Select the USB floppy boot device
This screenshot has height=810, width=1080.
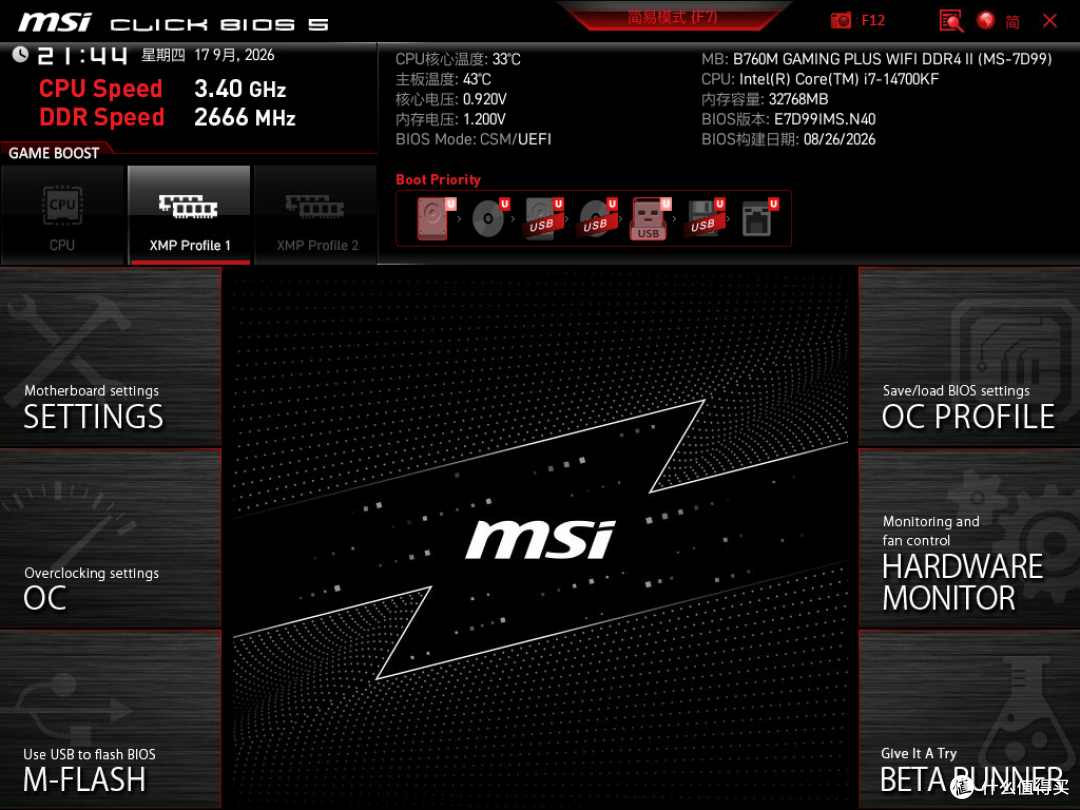(x=704, y=218)
